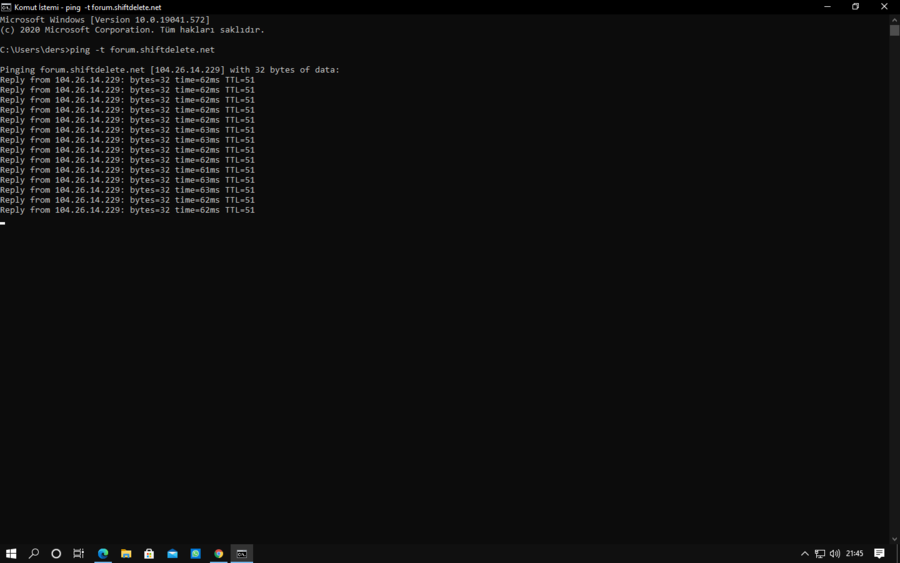The height and width of the screenshot is (563, 900).
Task: Click the reply line with time=61ms
Action: [127, 170]
